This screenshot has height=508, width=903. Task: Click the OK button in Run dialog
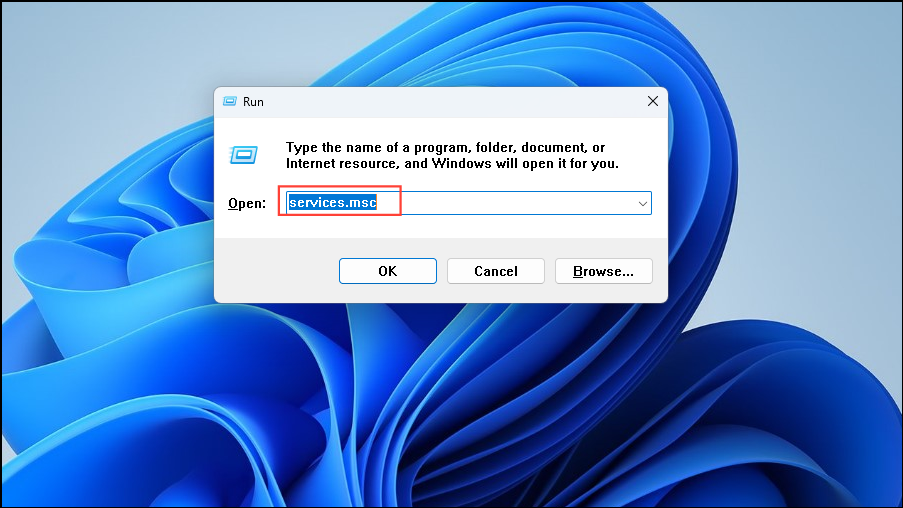pos(388,271)
